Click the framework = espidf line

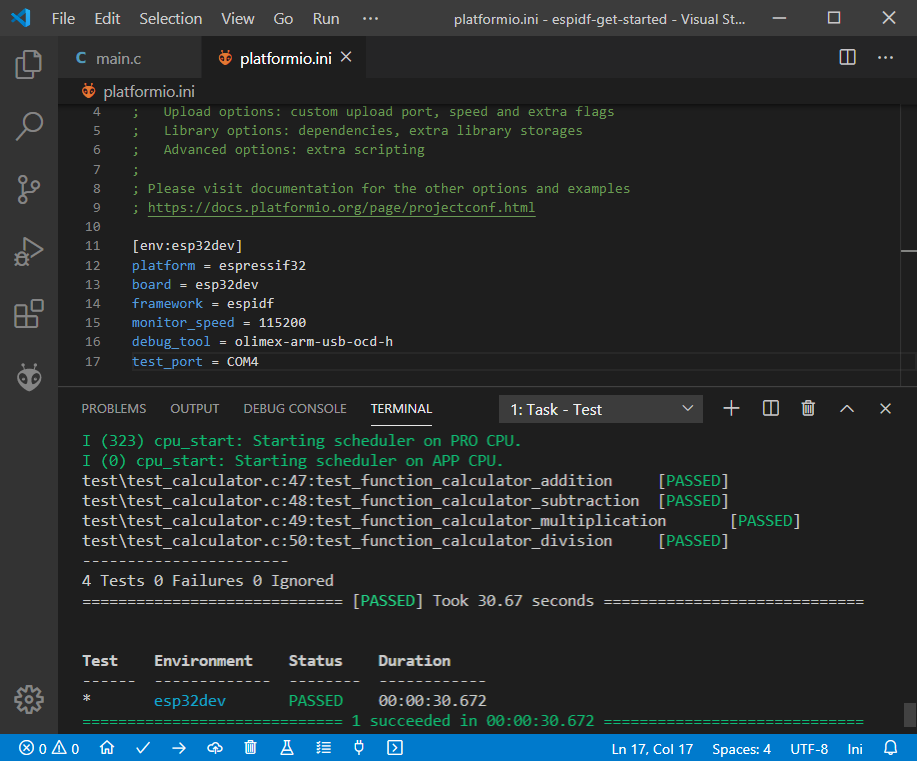(202, 304)
